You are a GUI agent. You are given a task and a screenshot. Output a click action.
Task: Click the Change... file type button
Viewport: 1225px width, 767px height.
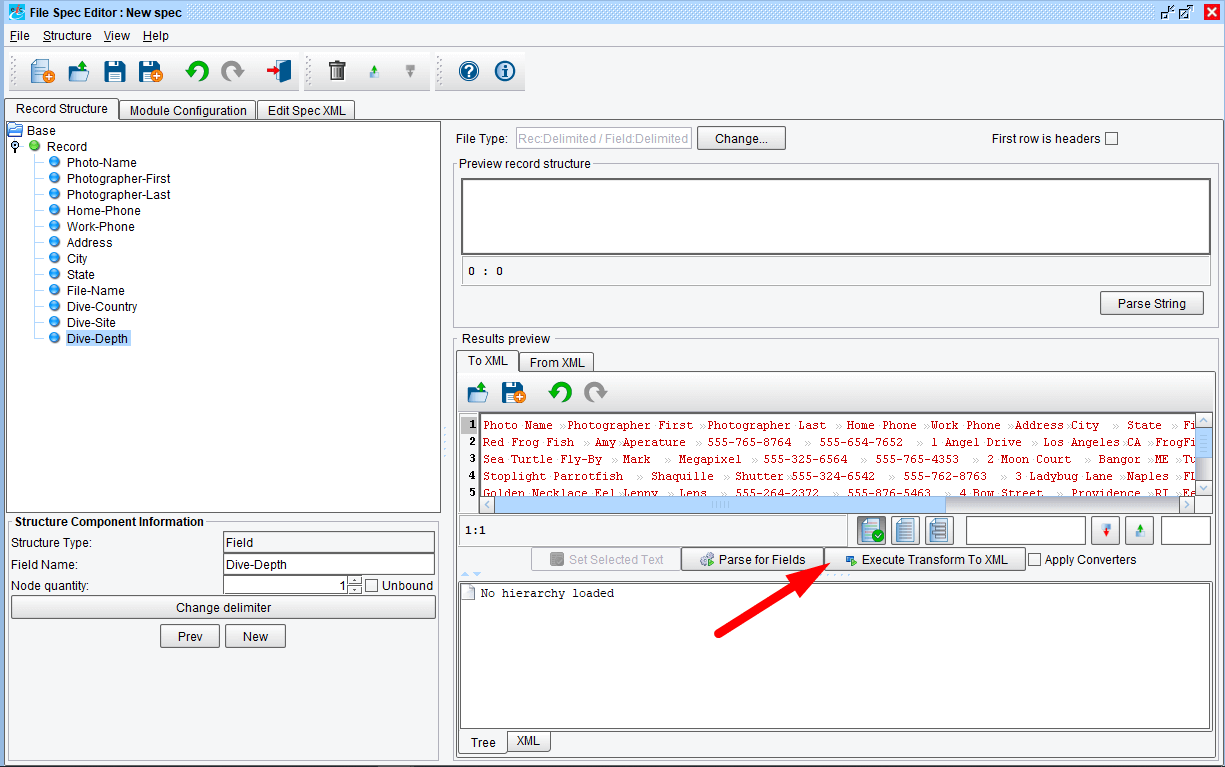coord(741,139)
